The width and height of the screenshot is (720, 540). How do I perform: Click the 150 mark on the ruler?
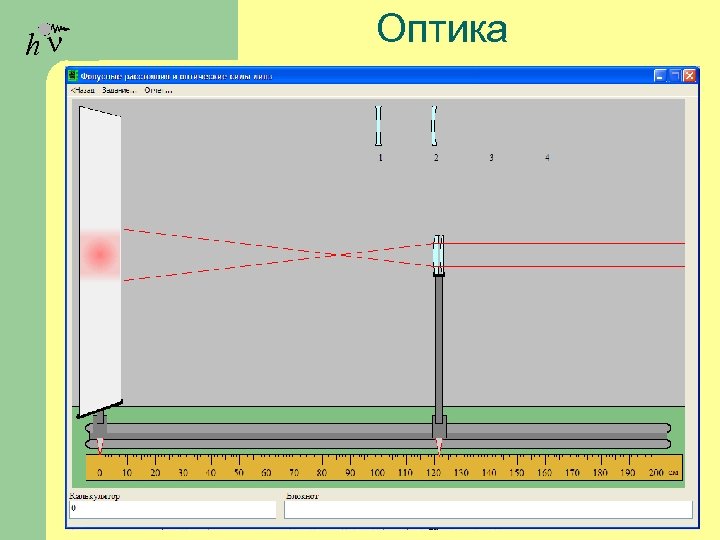(517, 472)
